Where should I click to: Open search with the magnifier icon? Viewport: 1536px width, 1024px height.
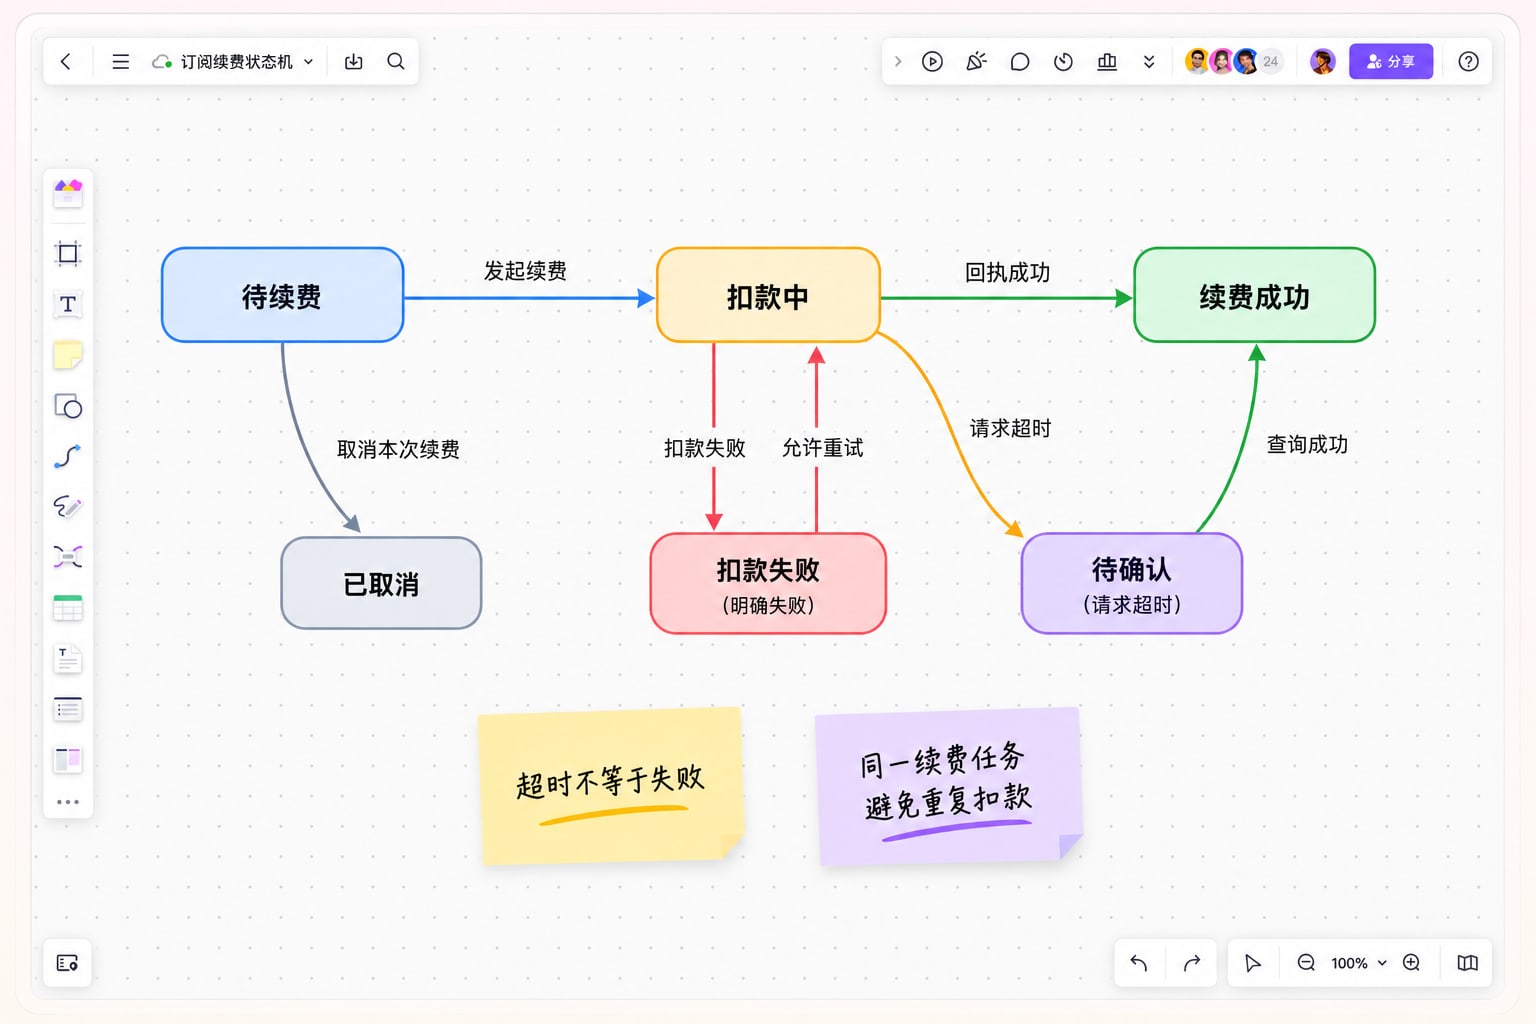(396, 62)
